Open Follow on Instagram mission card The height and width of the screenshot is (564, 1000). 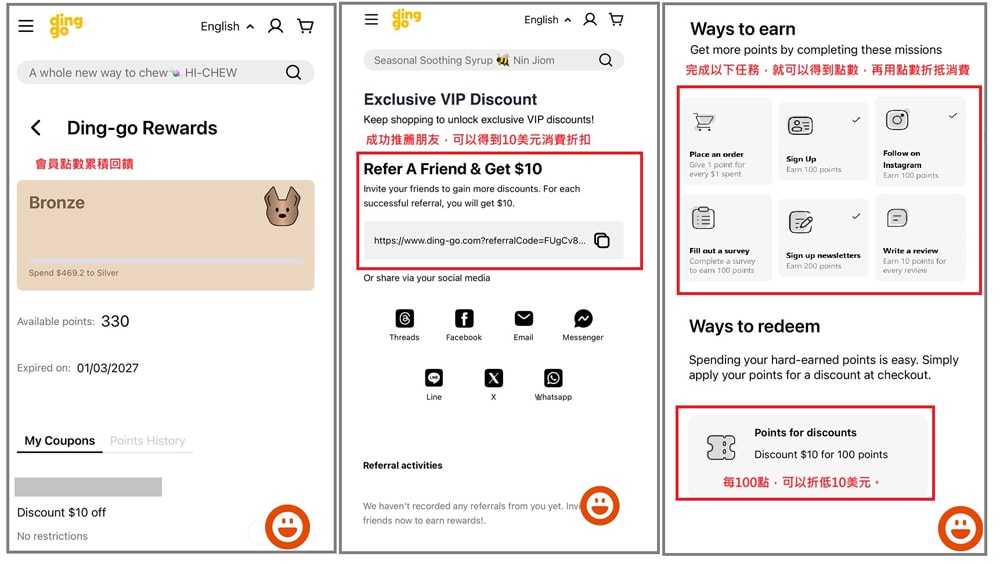coord(920,142)
